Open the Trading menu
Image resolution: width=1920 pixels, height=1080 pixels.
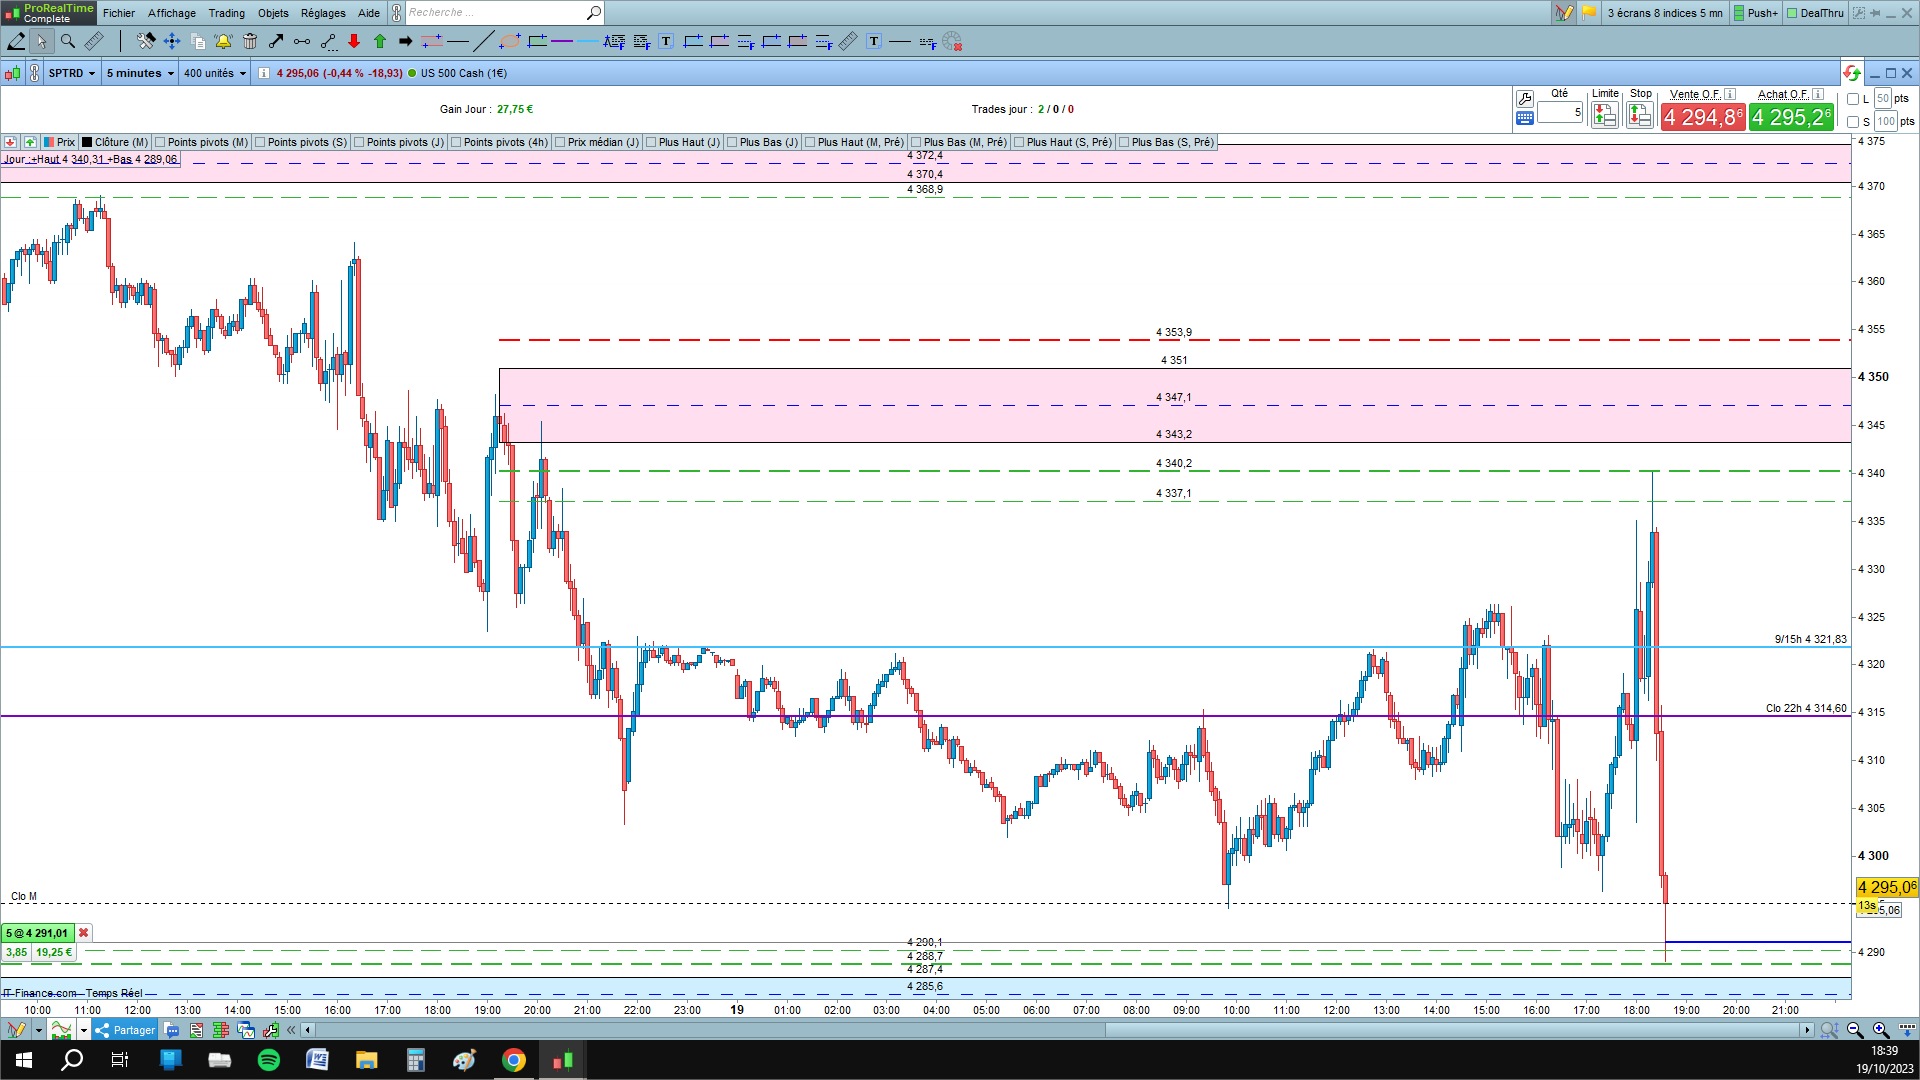[x=226, y=13]
